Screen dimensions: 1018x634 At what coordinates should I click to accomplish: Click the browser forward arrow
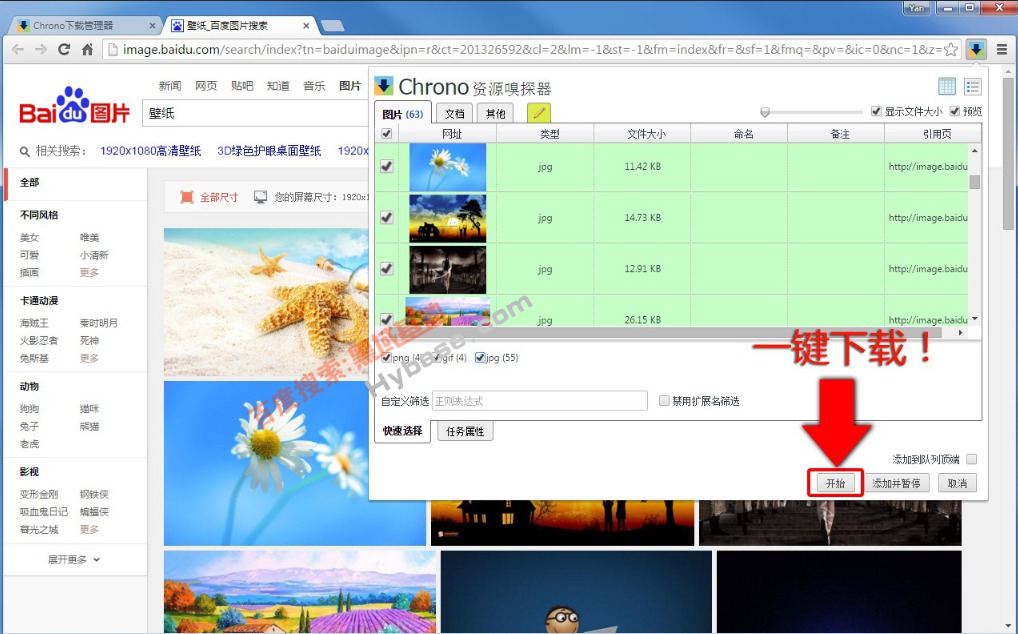40,49
